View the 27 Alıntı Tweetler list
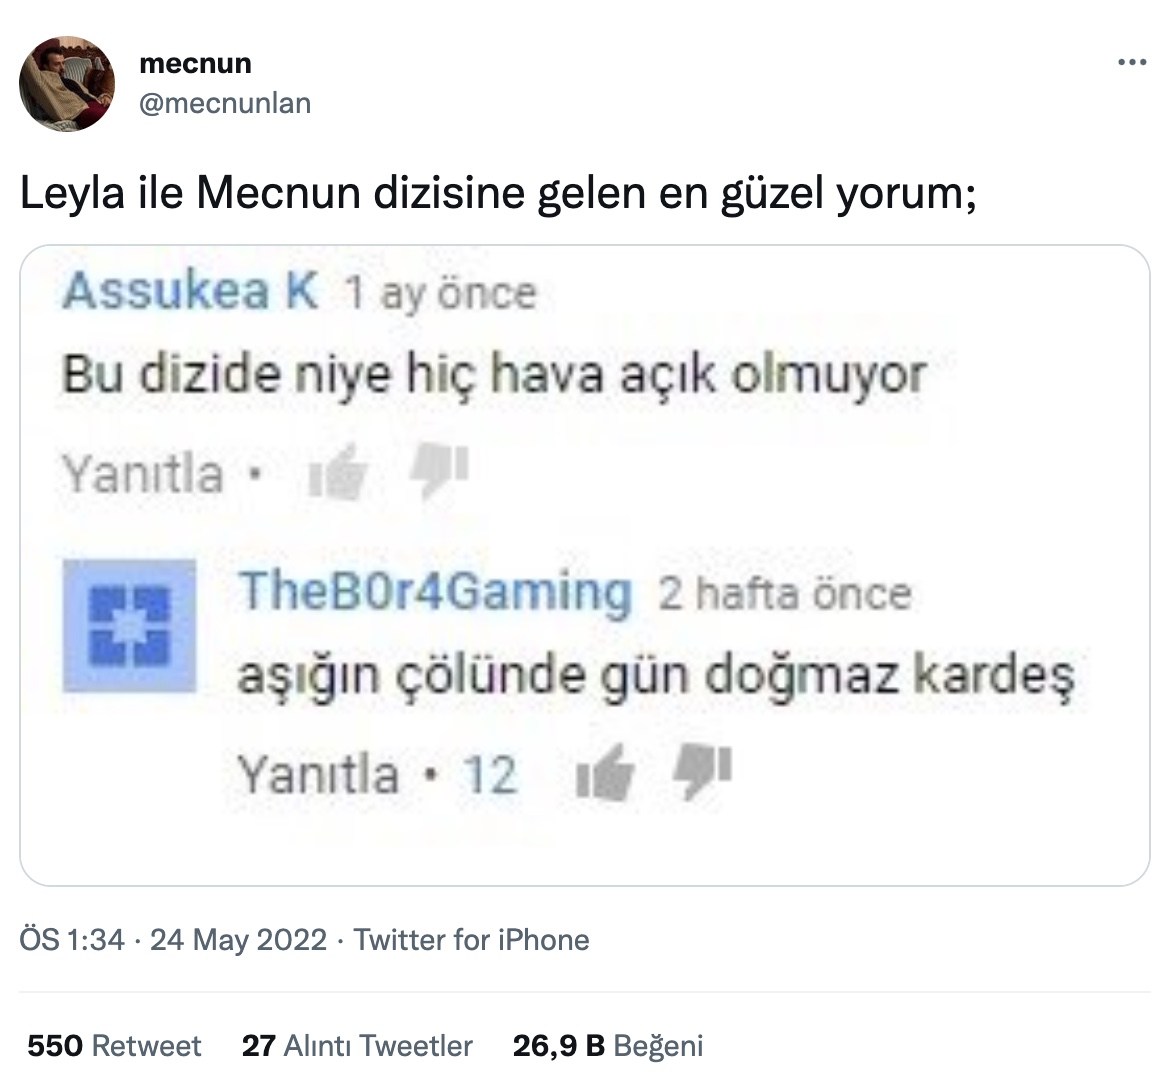Screen dimensions: 1176x1090 click(357, 1046)
